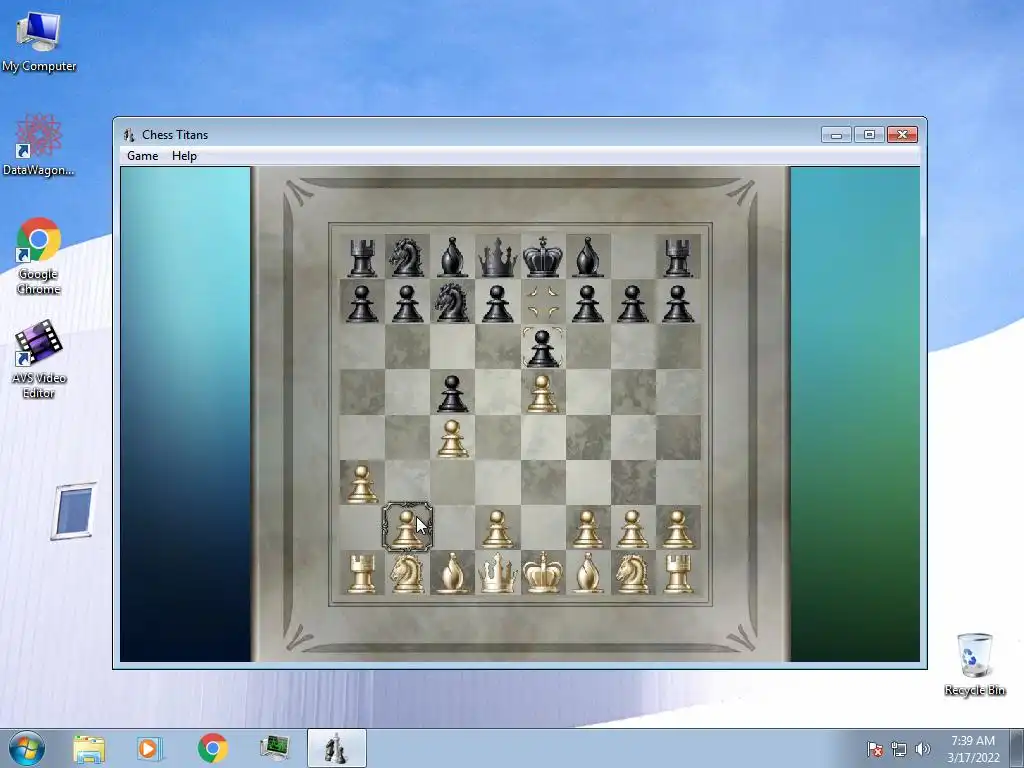
Task: Open Google Chrome desktop shortcut
Action: 39,256
